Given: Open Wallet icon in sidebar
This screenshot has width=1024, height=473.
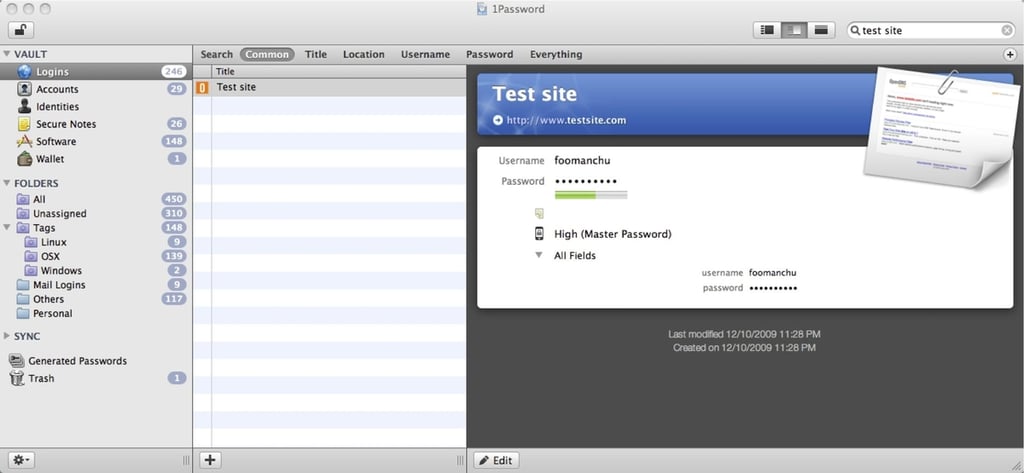Looking at the screenshot, I should coord(24,159).
